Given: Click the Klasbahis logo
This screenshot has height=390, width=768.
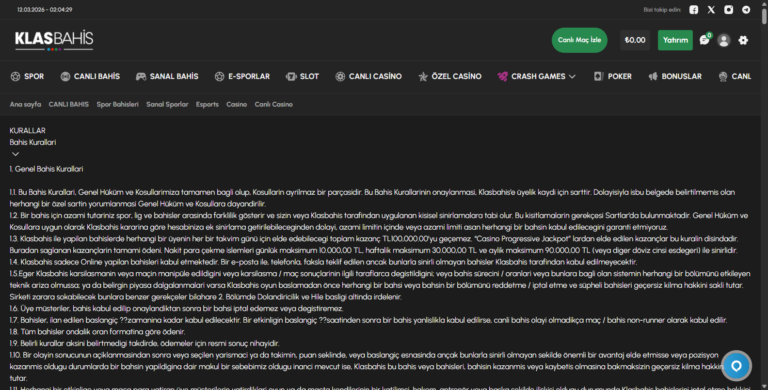Looking at the screenshot, I should (54, 40).
